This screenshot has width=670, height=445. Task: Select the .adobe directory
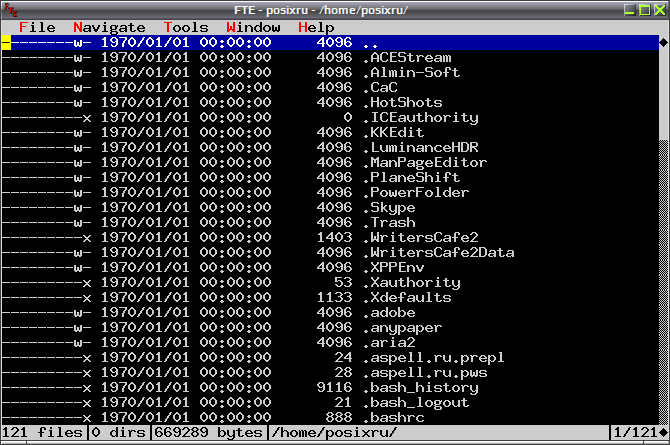330,312
